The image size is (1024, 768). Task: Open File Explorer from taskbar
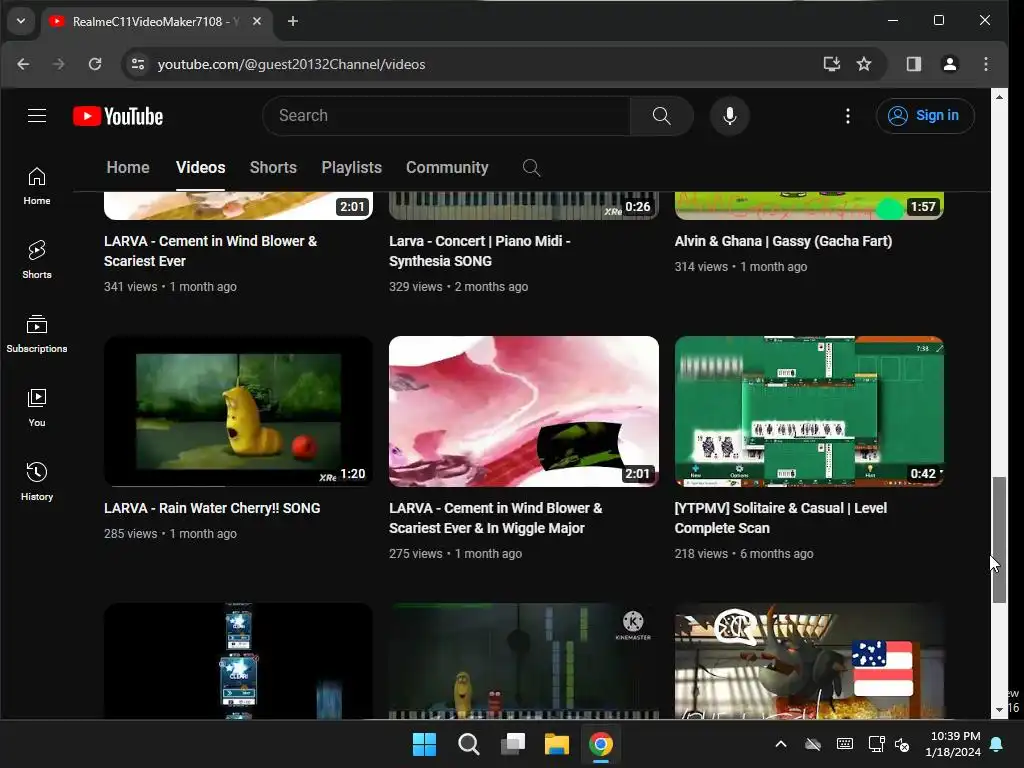tap(557, 744)
